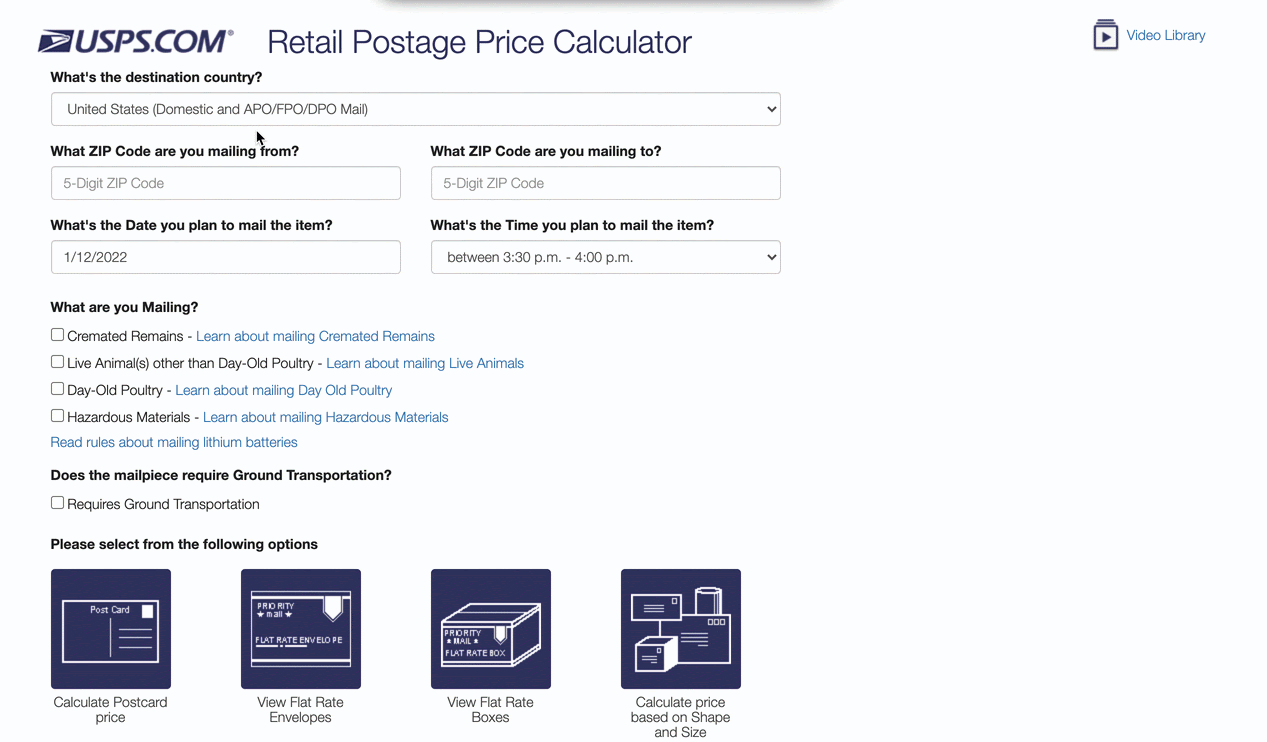
Task: Check the Cremated Remains checkbox
Action: click(57, 334)
